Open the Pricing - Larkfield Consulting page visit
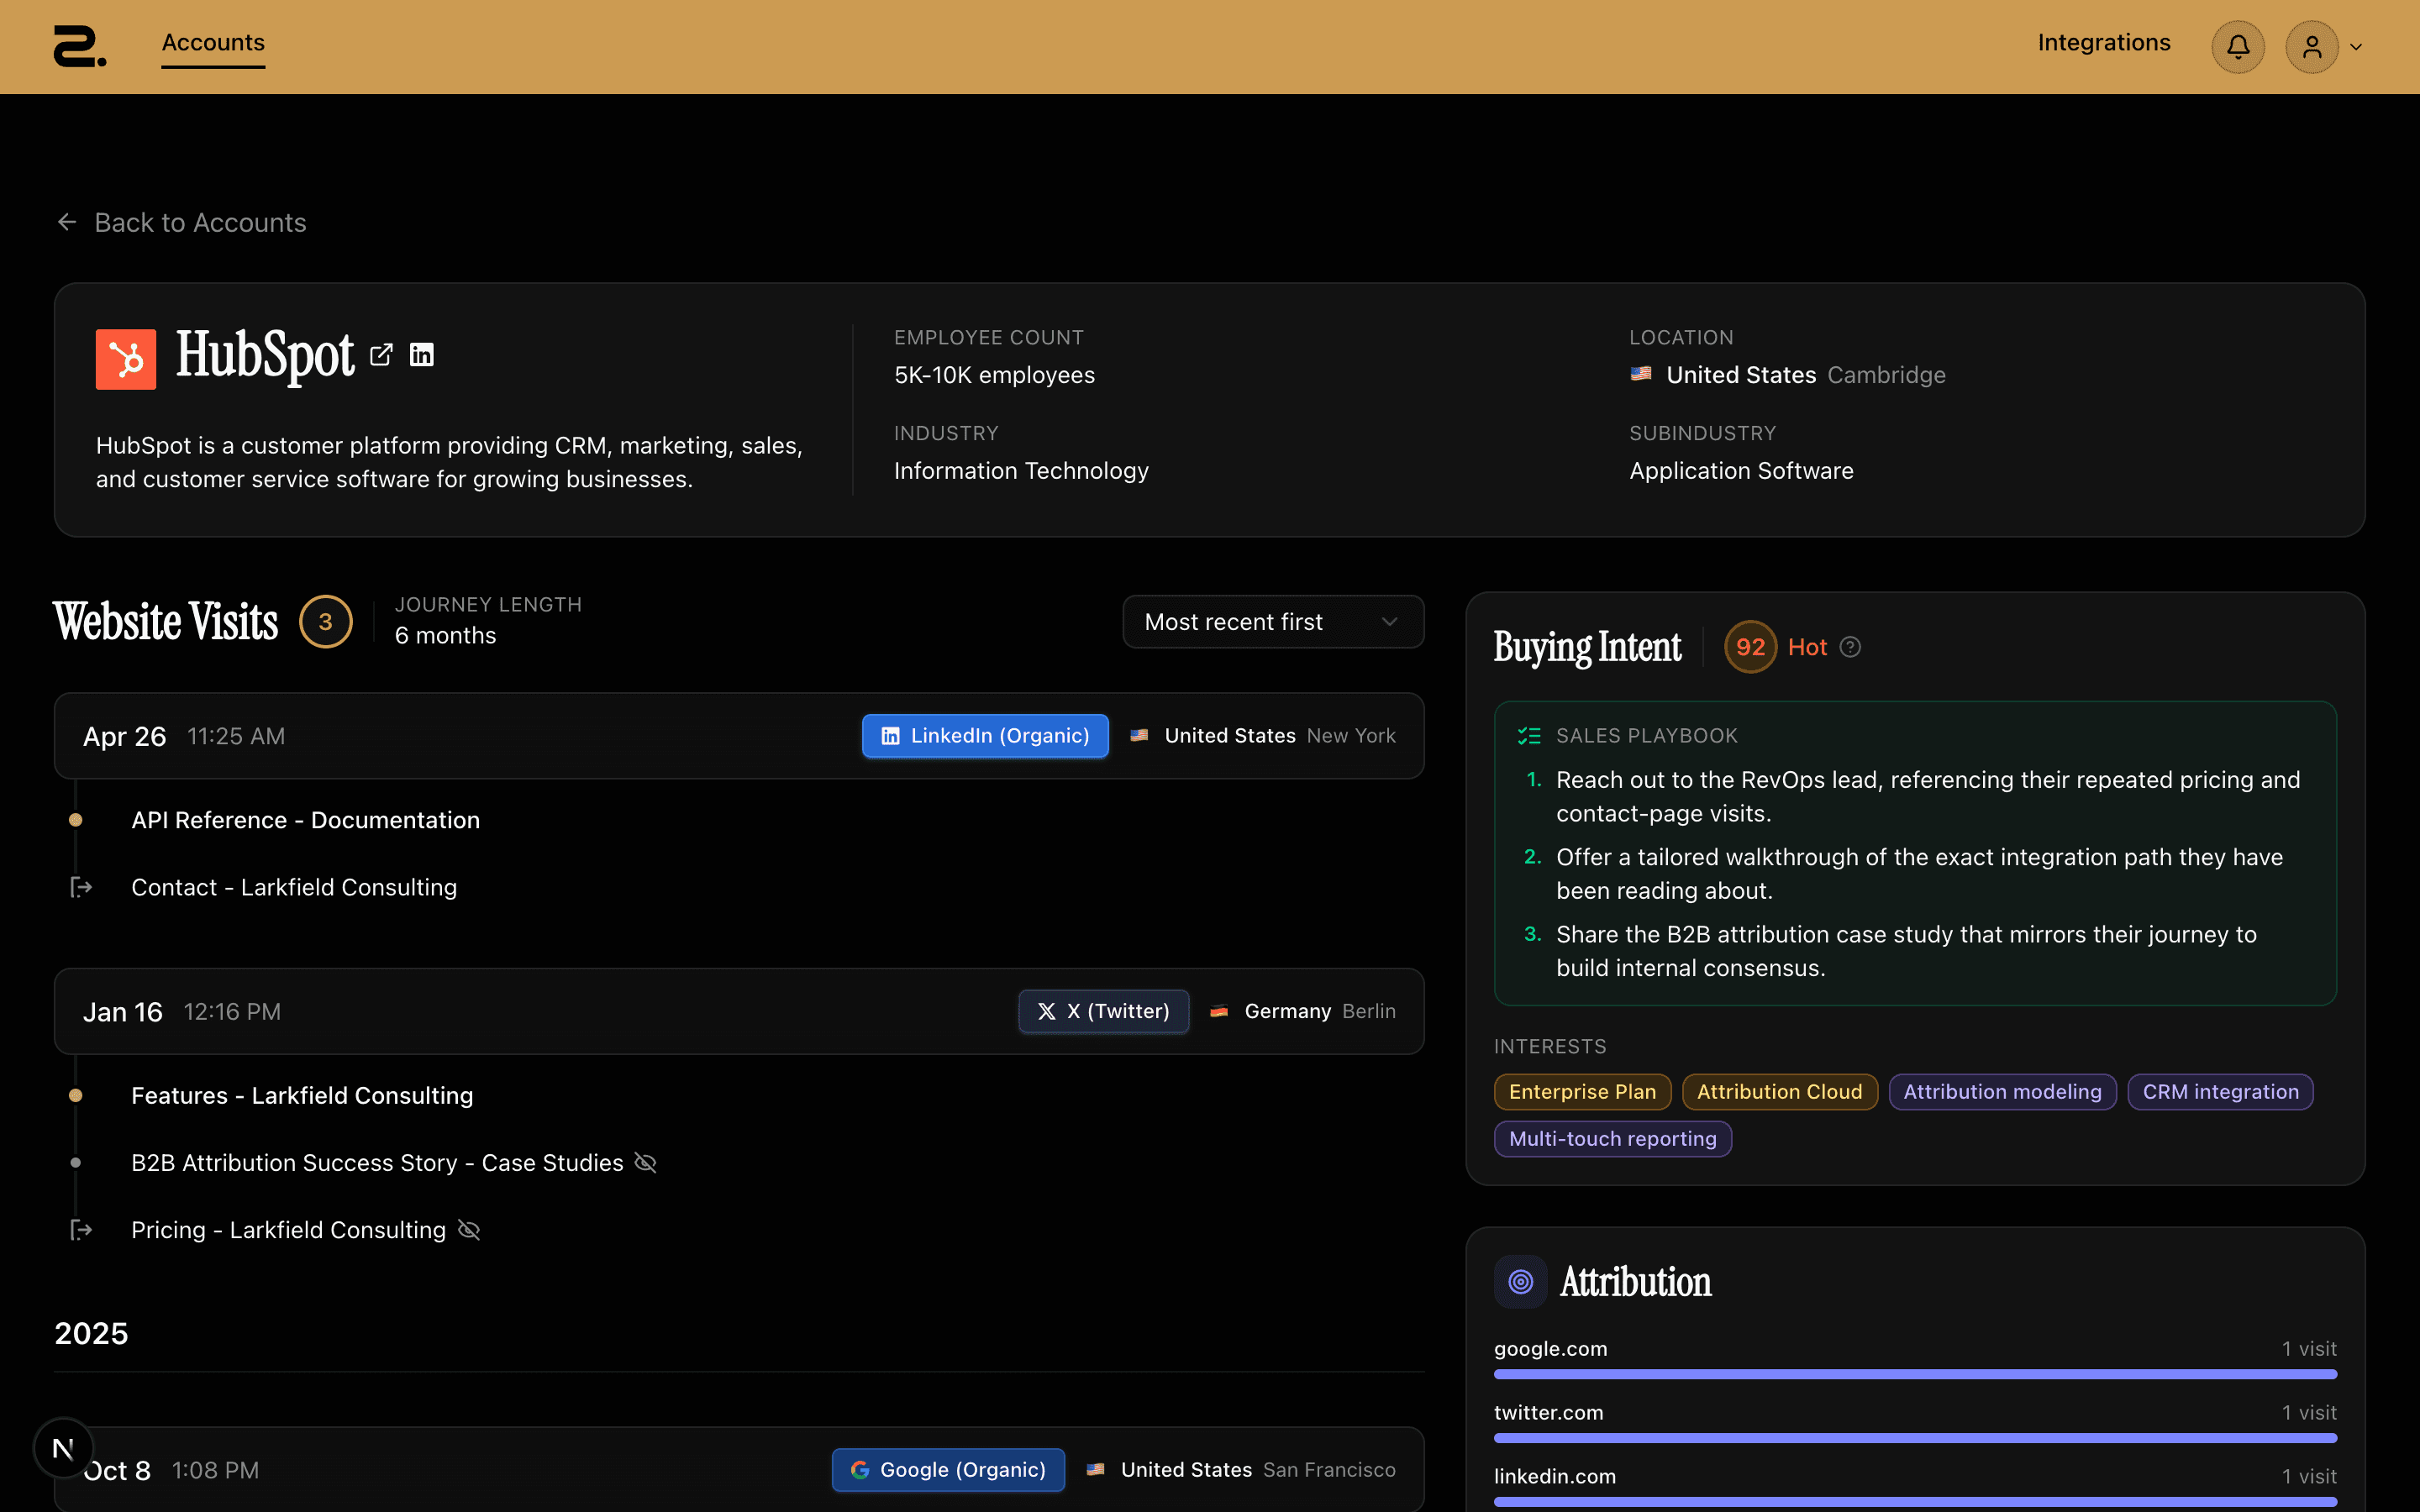2420x1512 pixels. [x=288, y=1230]
